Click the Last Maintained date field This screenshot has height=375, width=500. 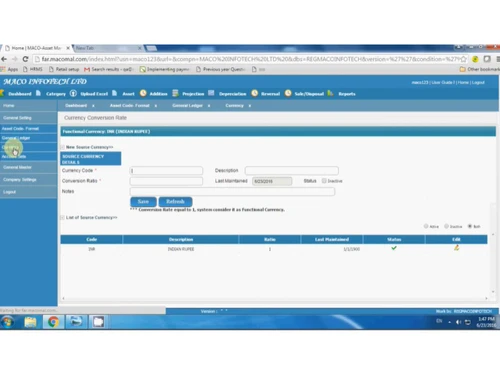tap(272, 181)
